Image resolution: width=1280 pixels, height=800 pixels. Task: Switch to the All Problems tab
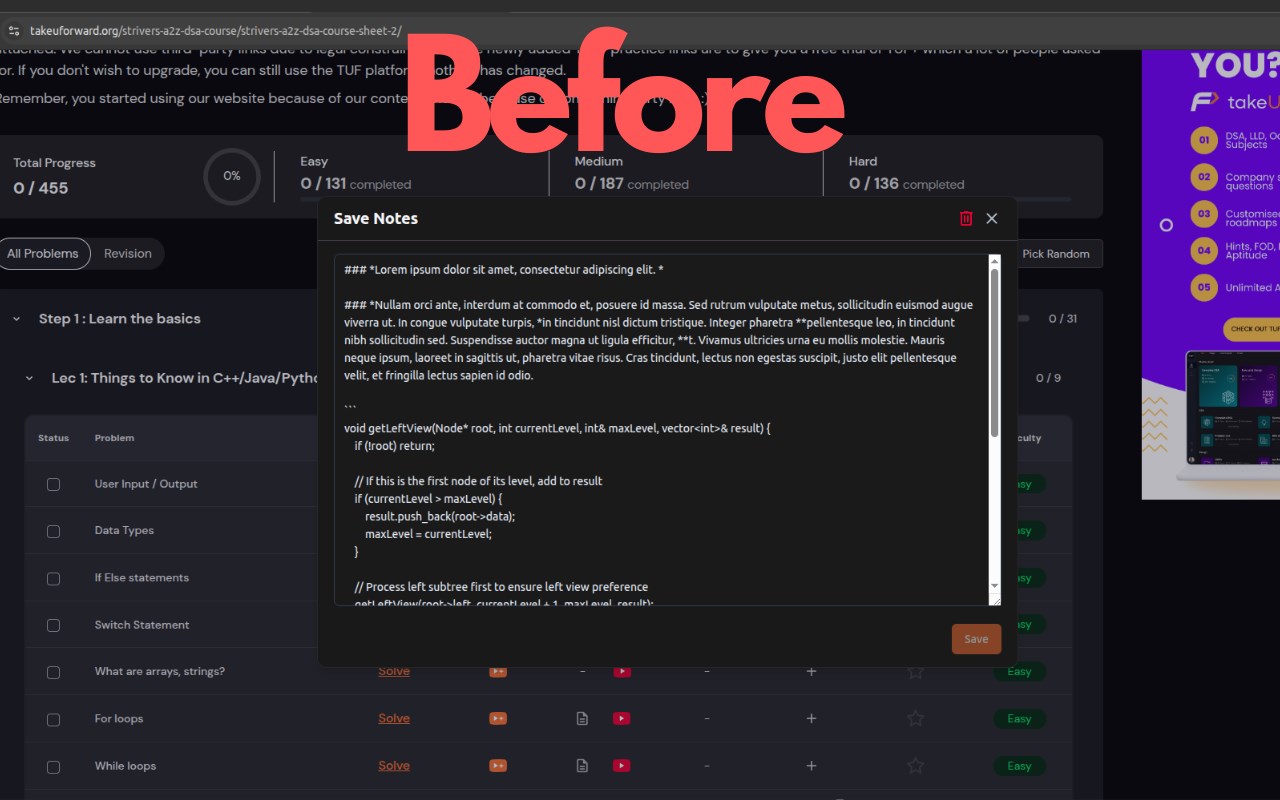(x=43, y=254)
